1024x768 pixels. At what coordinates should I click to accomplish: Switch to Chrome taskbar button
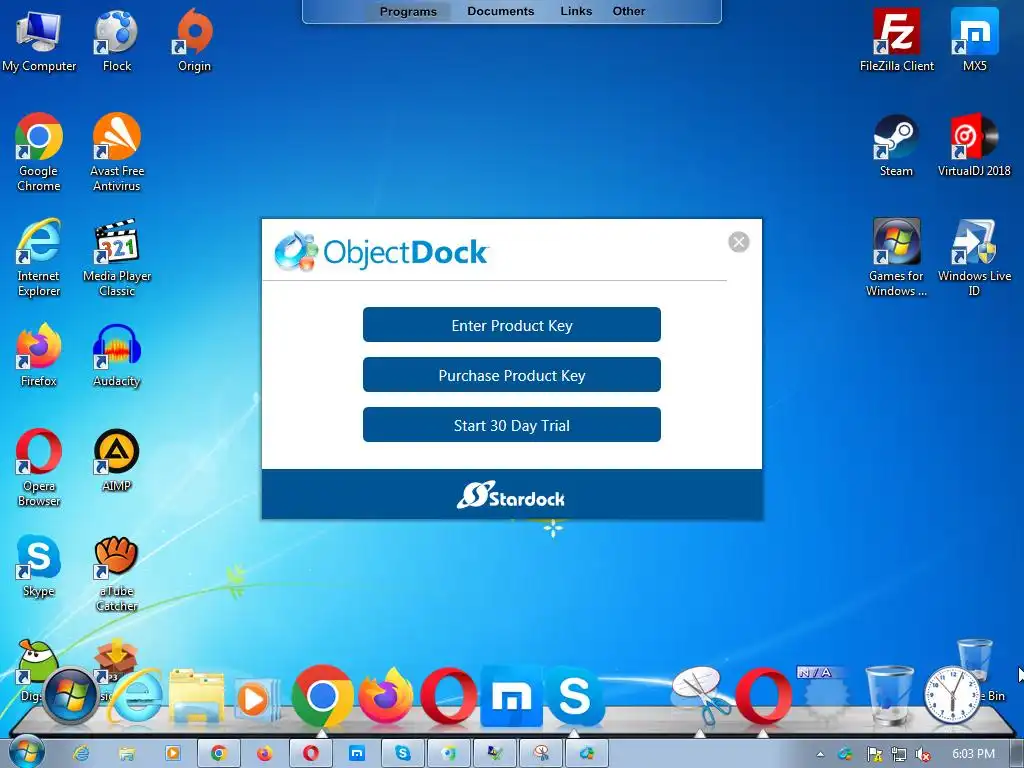click(219, 754)
